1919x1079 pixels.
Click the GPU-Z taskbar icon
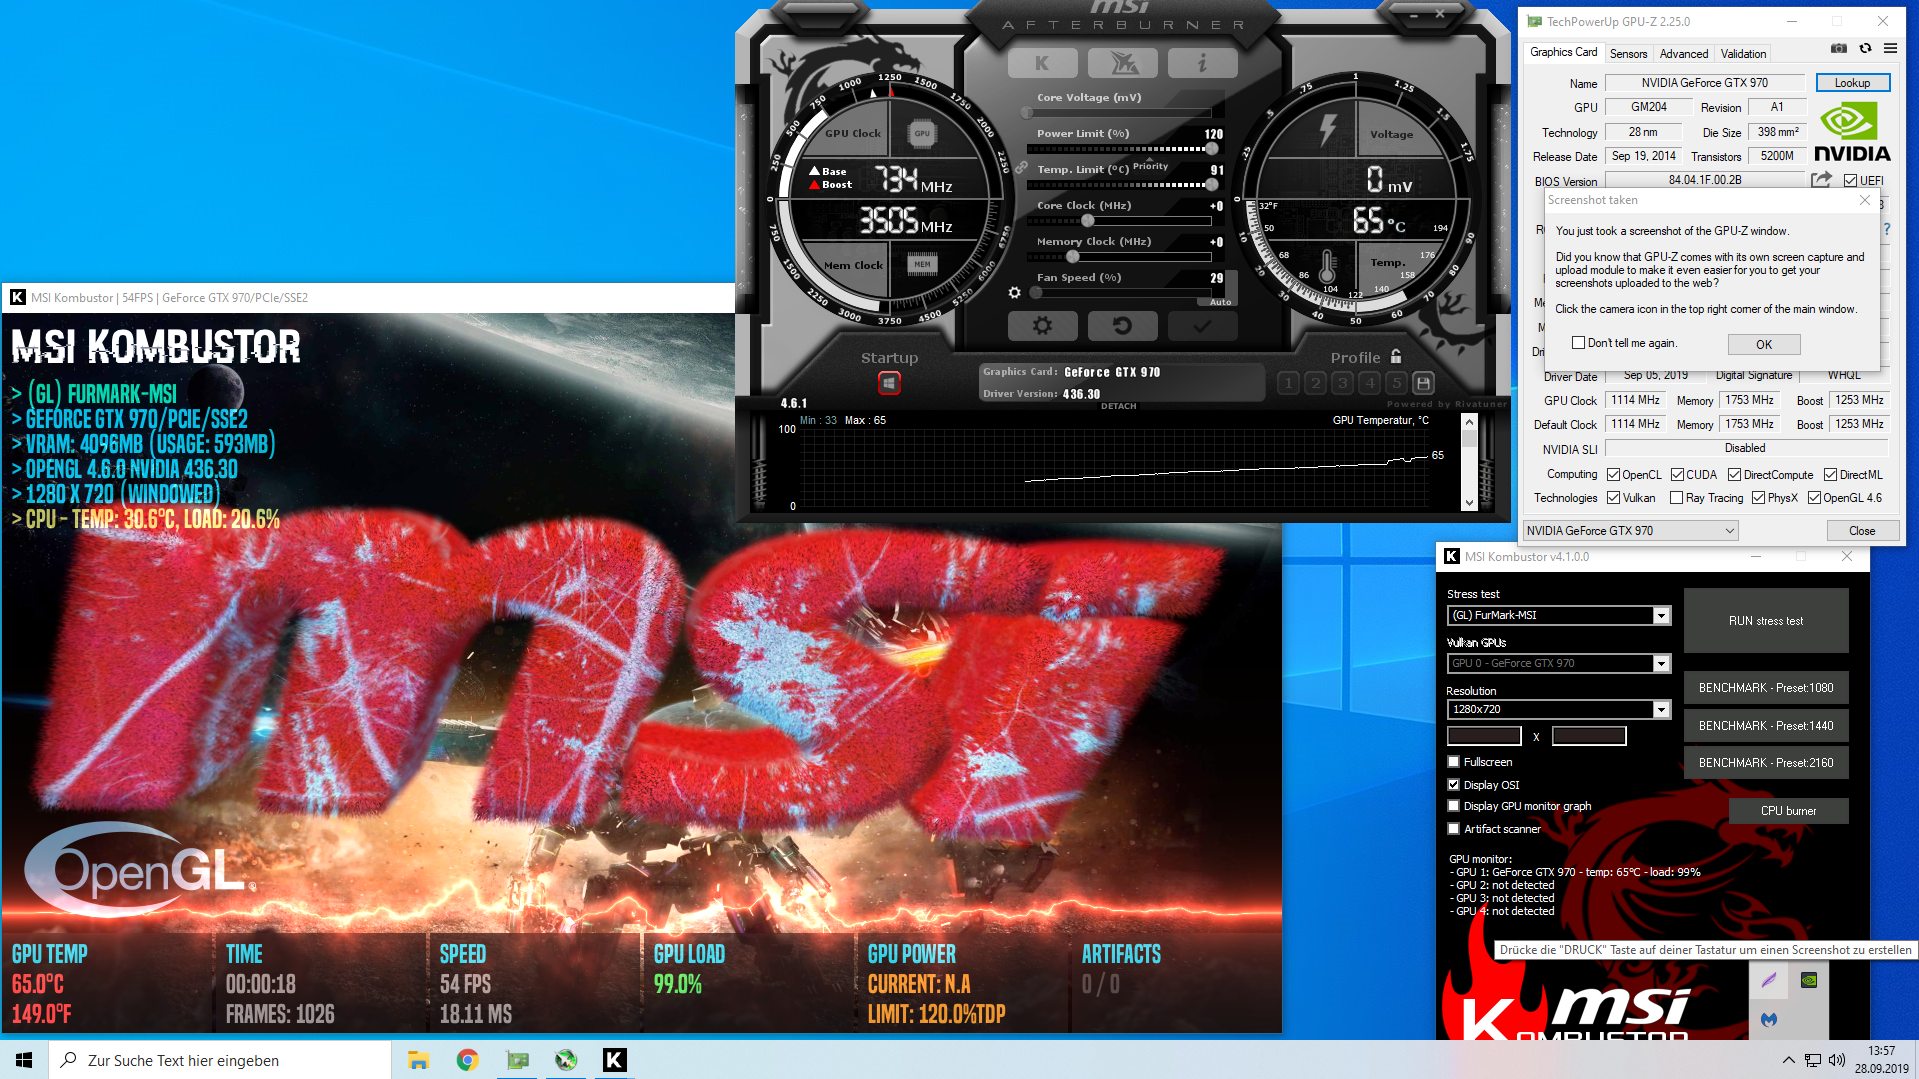coord(517,1060)
